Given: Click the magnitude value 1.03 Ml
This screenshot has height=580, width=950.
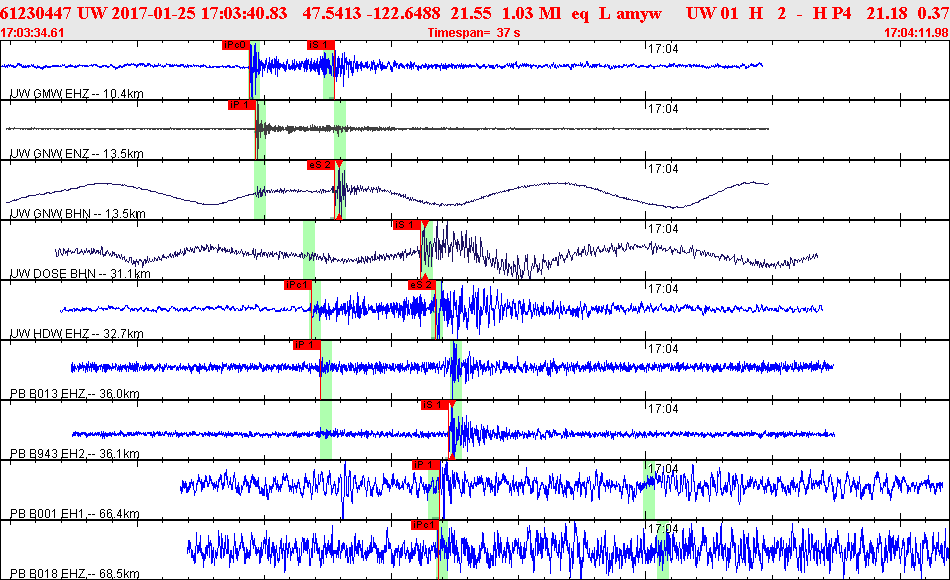Looking at the screenshot, I should (531, 13).
